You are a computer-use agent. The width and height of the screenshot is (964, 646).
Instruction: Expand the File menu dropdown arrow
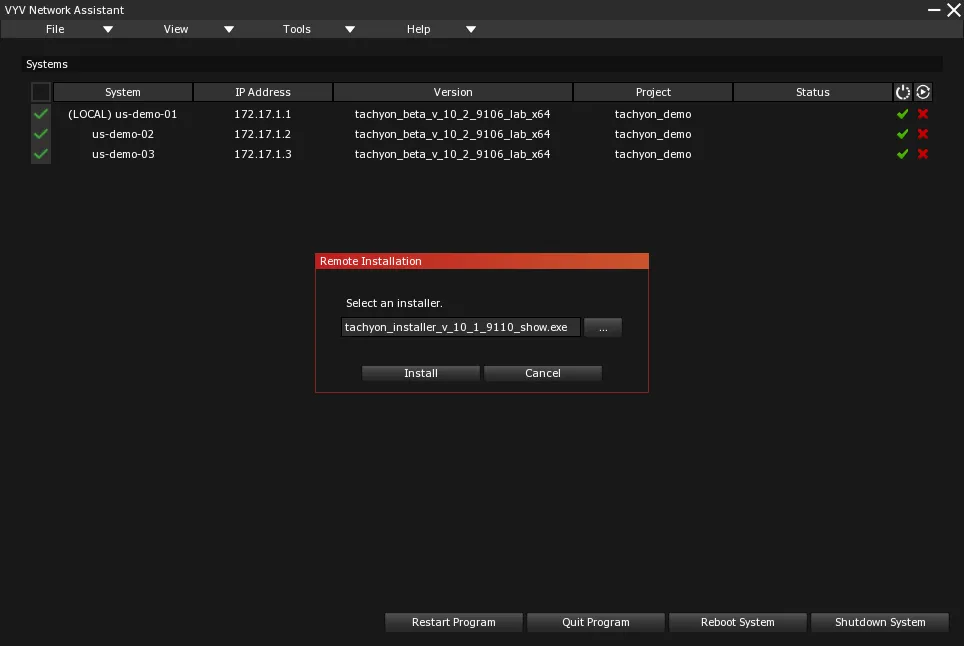[x=108, y=30]
